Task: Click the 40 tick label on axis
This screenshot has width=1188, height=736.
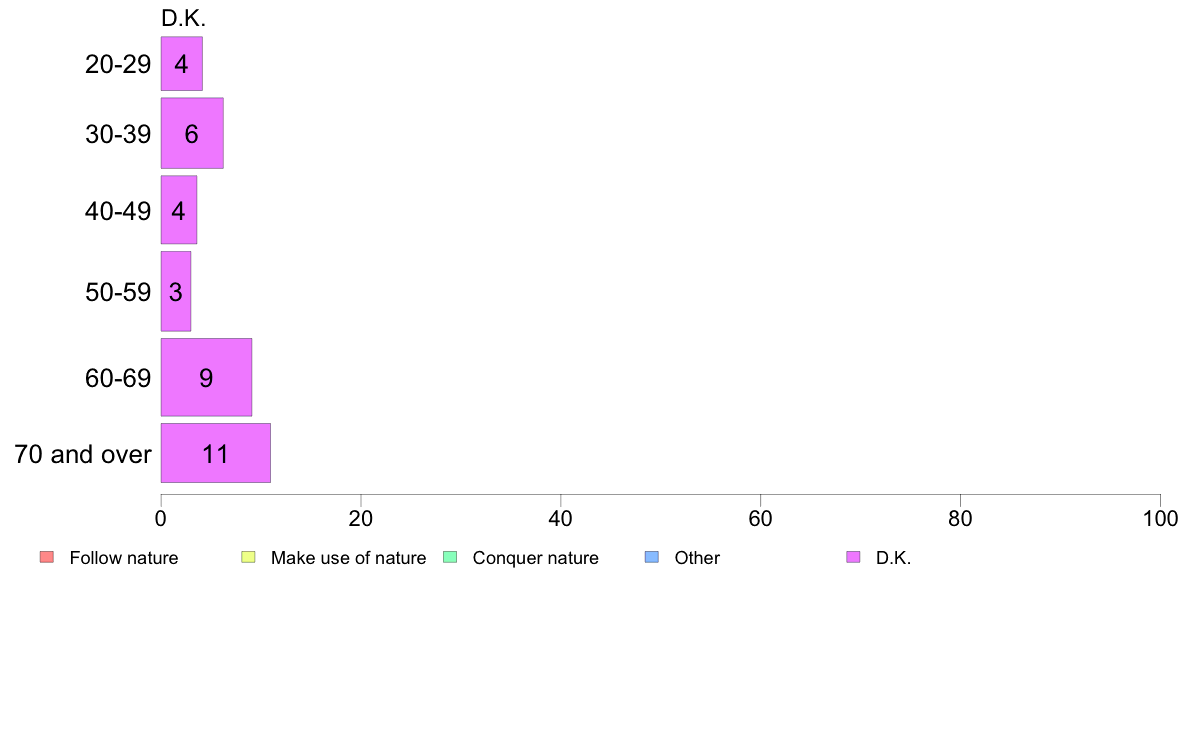Action: 561,518
